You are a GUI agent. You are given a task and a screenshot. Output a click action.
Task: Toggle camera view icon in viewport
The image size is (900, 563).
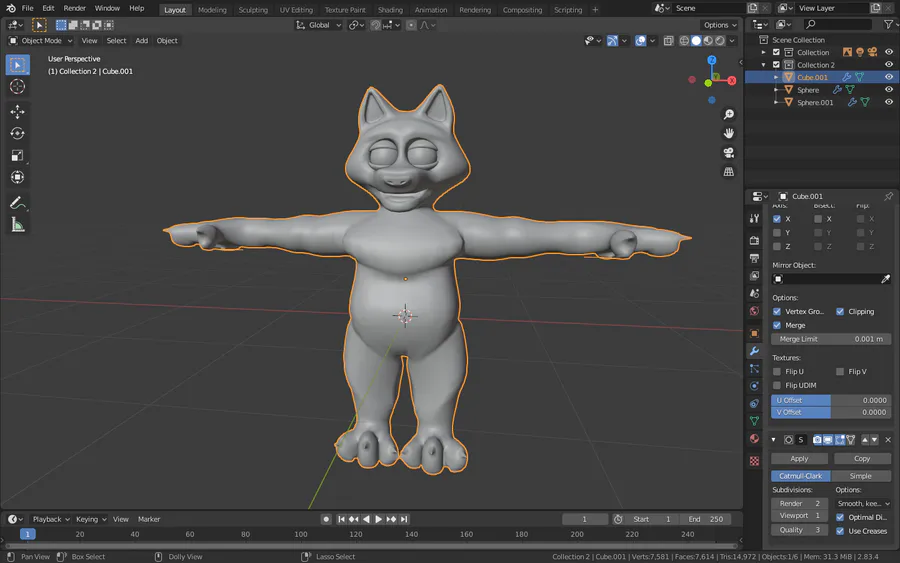pos(729,153)
